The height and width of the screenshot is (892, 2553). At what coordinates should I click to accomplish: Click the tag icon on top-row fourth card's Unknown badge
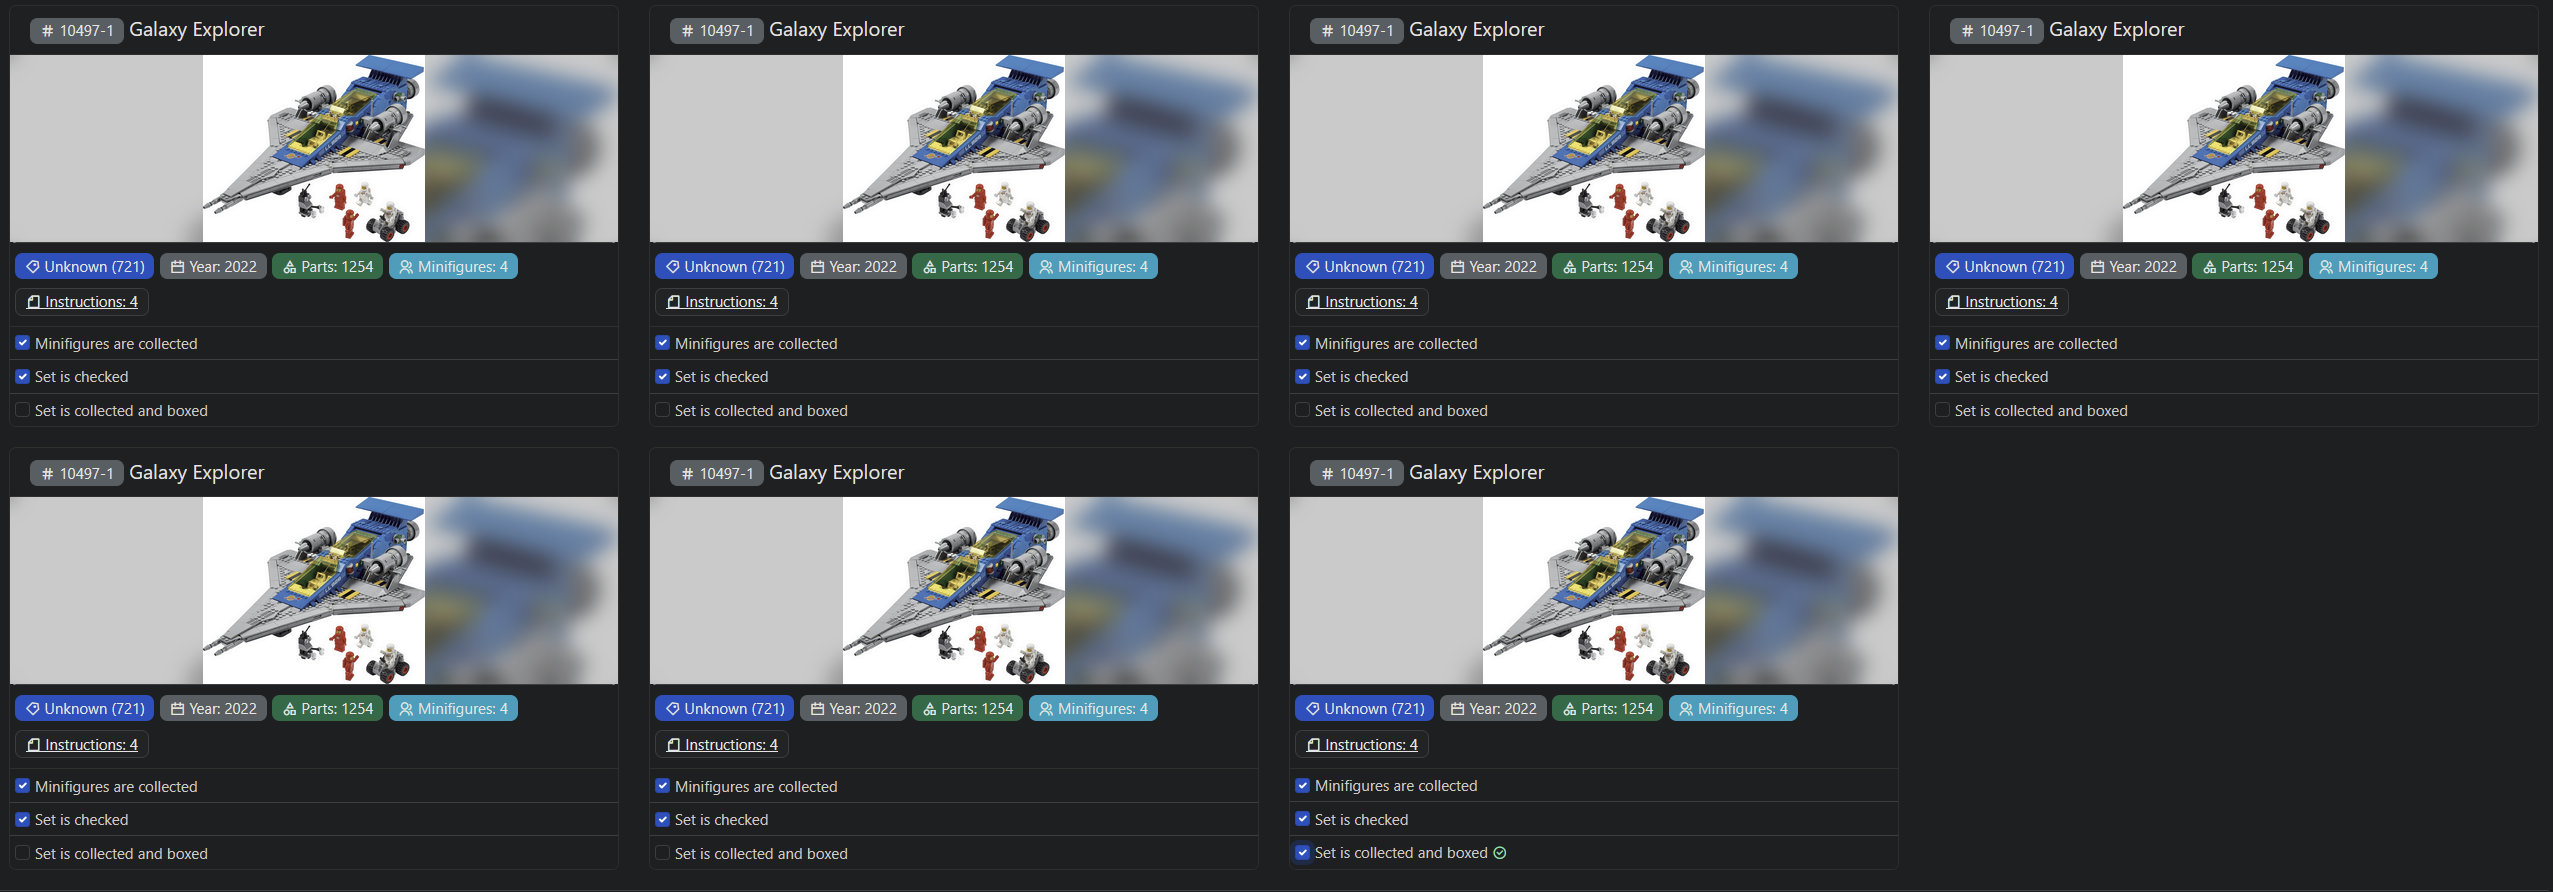(1953, 267)
